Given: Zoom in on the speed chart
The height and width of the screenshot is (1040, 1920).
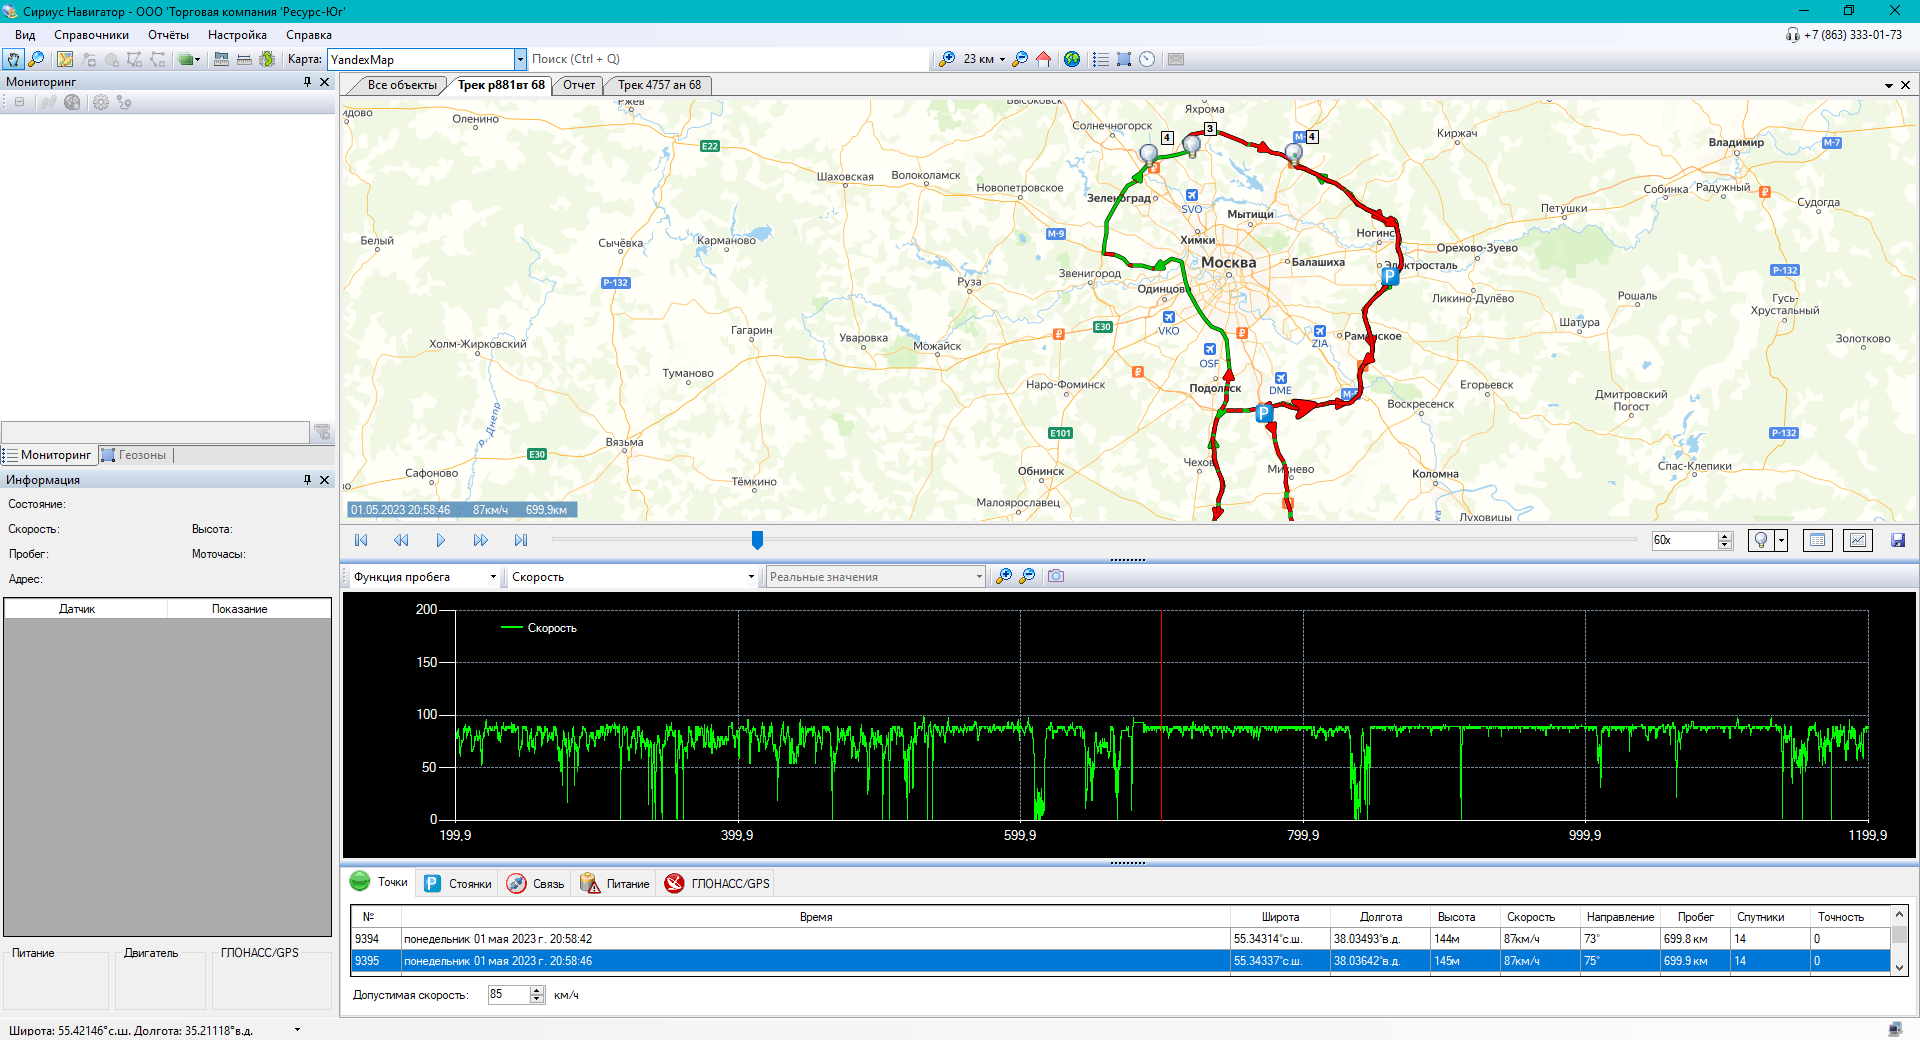Looking at the screenshot, I should point(1003,577).
